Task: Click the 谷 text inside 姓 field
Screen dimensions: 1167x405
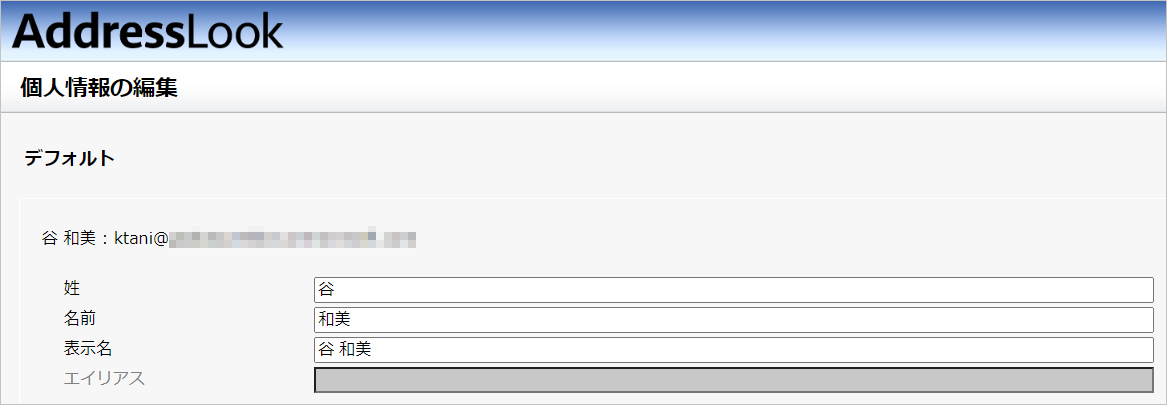Action: tap(326, 290)
